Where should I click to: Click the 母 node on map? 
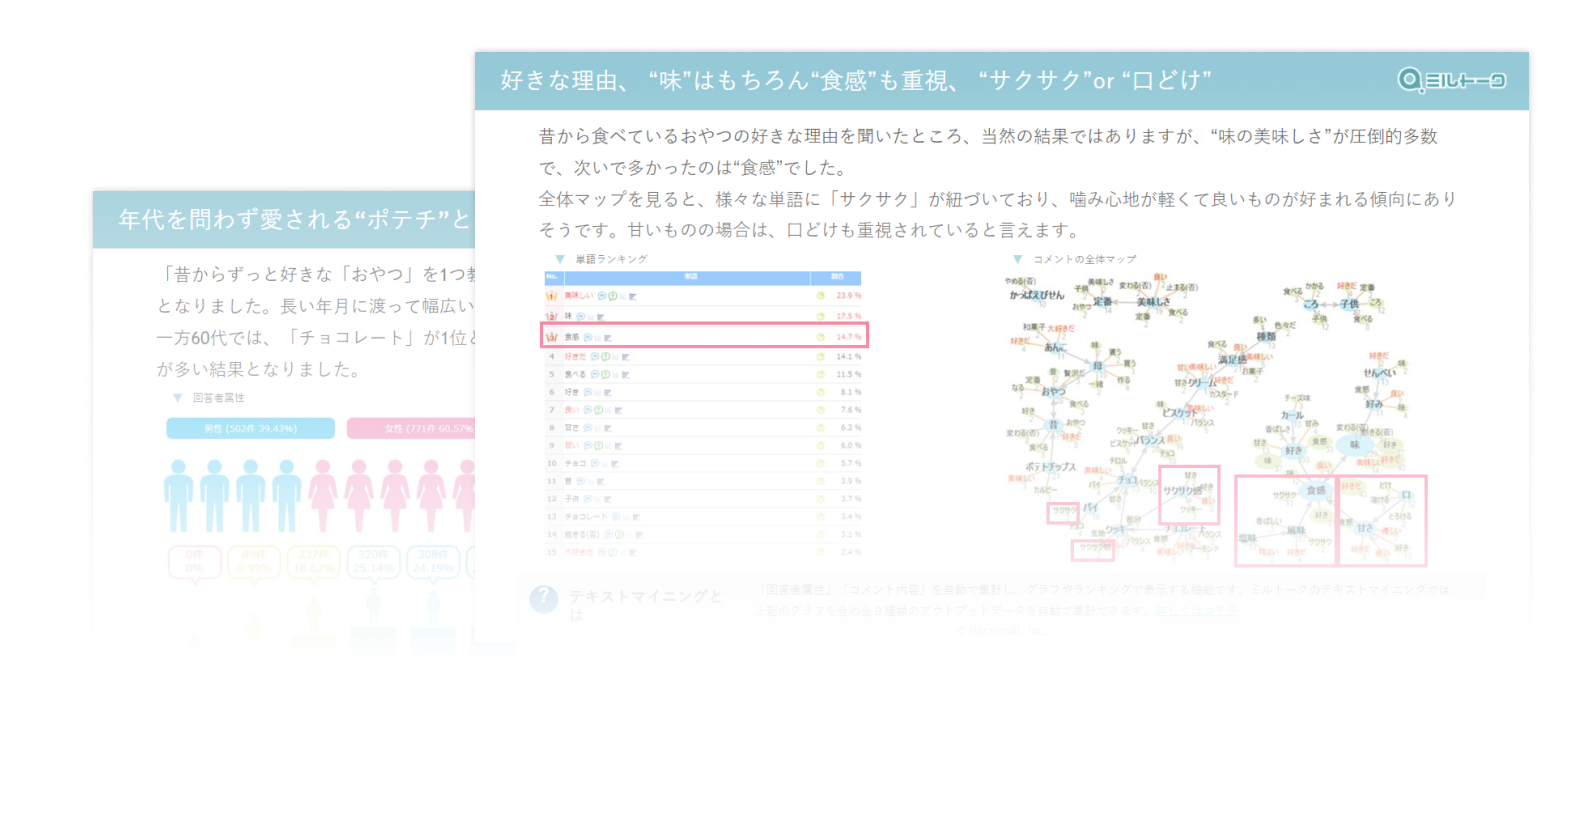point(1097,366)
